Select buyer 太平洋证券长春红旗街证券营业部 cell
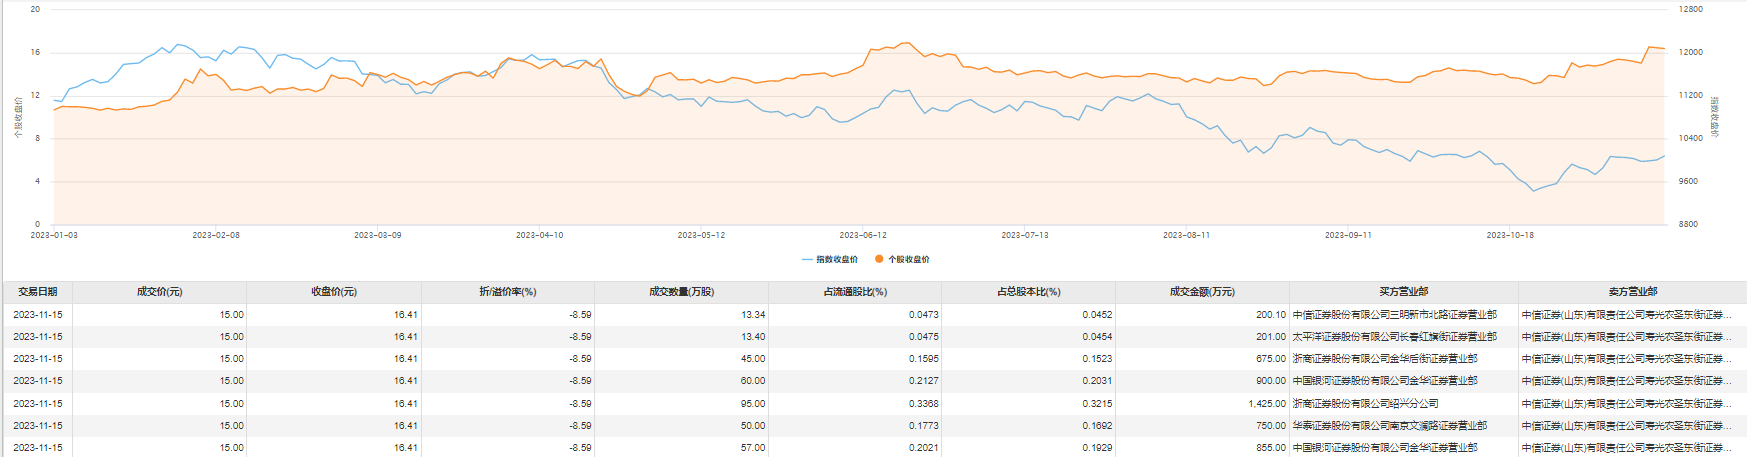 pyautogui.click(x=1394, y=337)
